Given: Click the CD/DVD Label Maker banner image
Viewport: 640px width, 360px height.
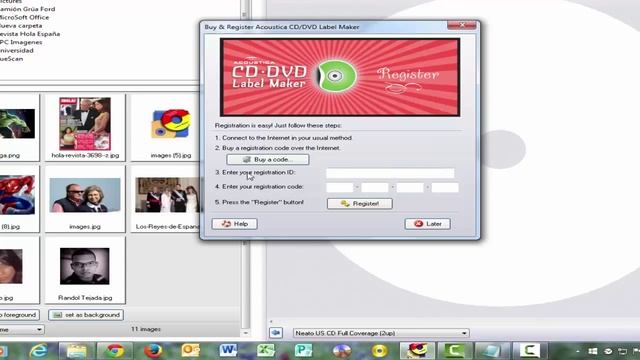Looking at the screenshot, I should tap(340, 77).
